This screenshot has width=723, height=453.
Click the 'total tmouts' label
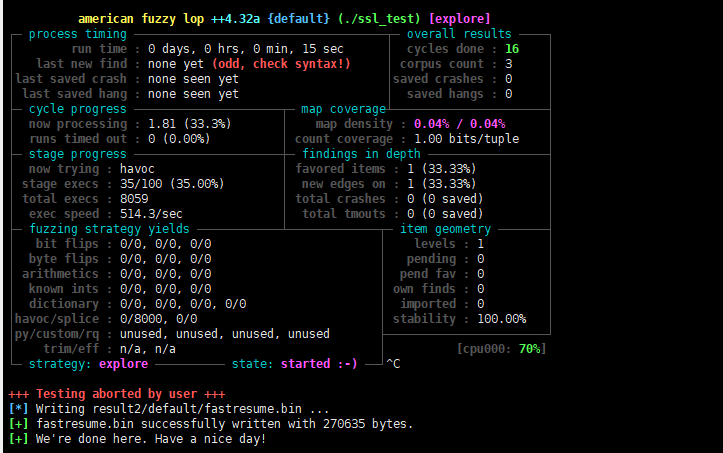click(344, 214)
